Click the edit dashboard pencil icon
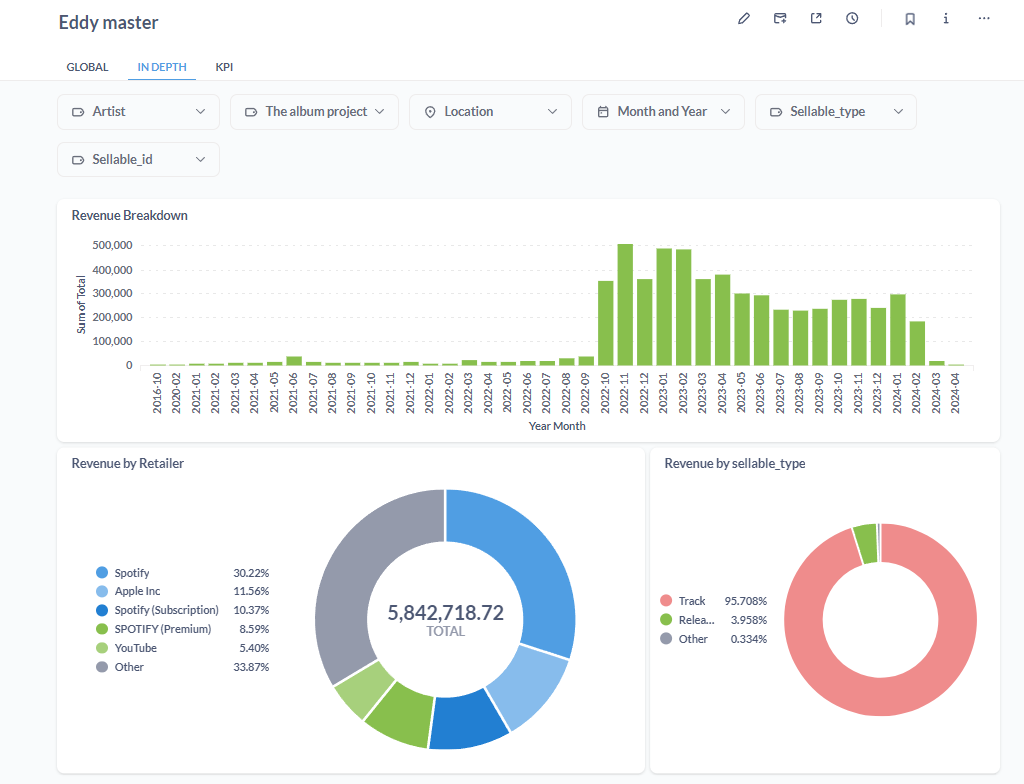 [743, 18]
